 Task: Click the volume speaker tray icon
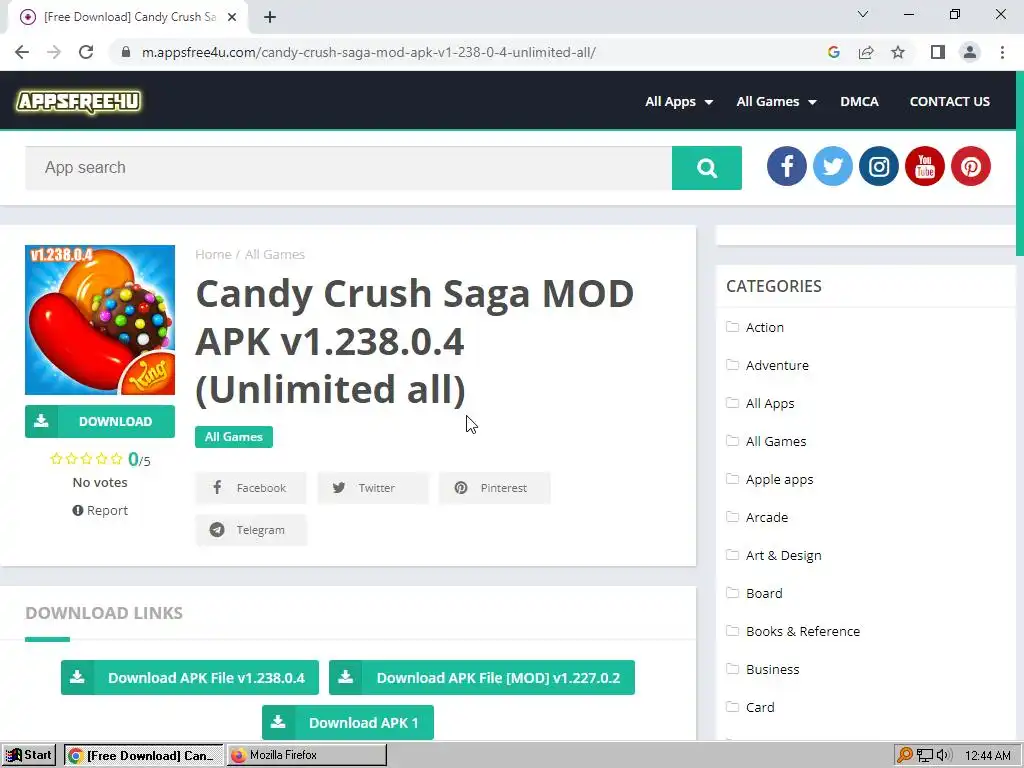944,755
